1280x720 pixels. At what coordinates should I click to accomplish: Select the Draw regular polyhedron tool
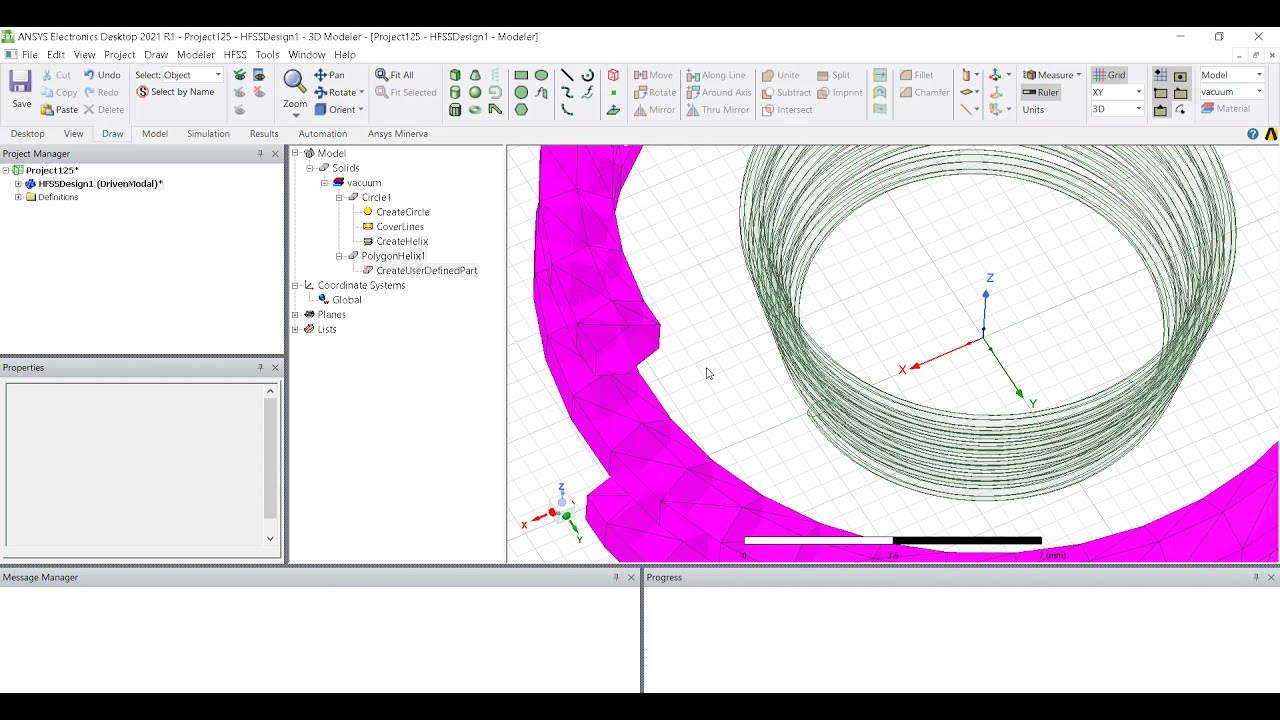point(455,110)
